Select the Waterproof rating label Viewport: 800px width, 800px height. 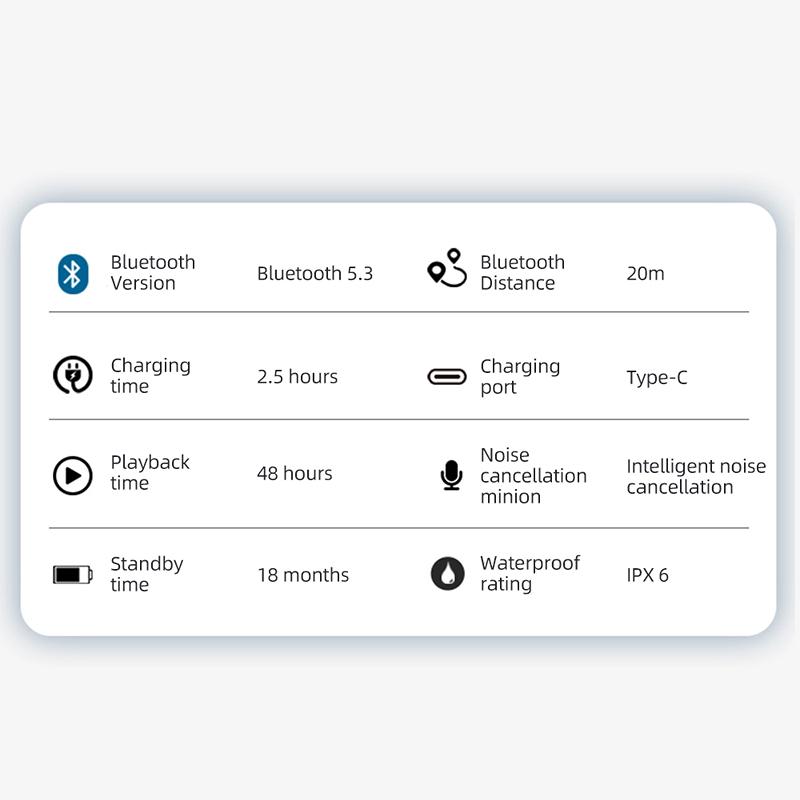point(530,574)
